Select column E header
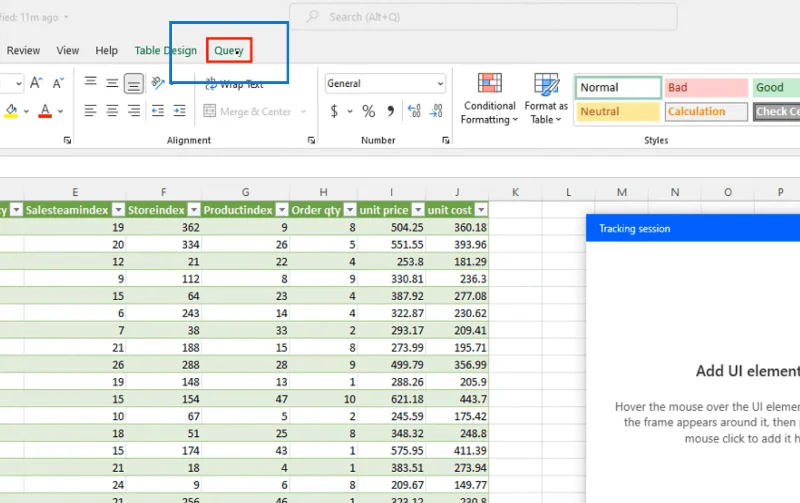The height and width of the screenshot is (503, 800). point(75,192)
